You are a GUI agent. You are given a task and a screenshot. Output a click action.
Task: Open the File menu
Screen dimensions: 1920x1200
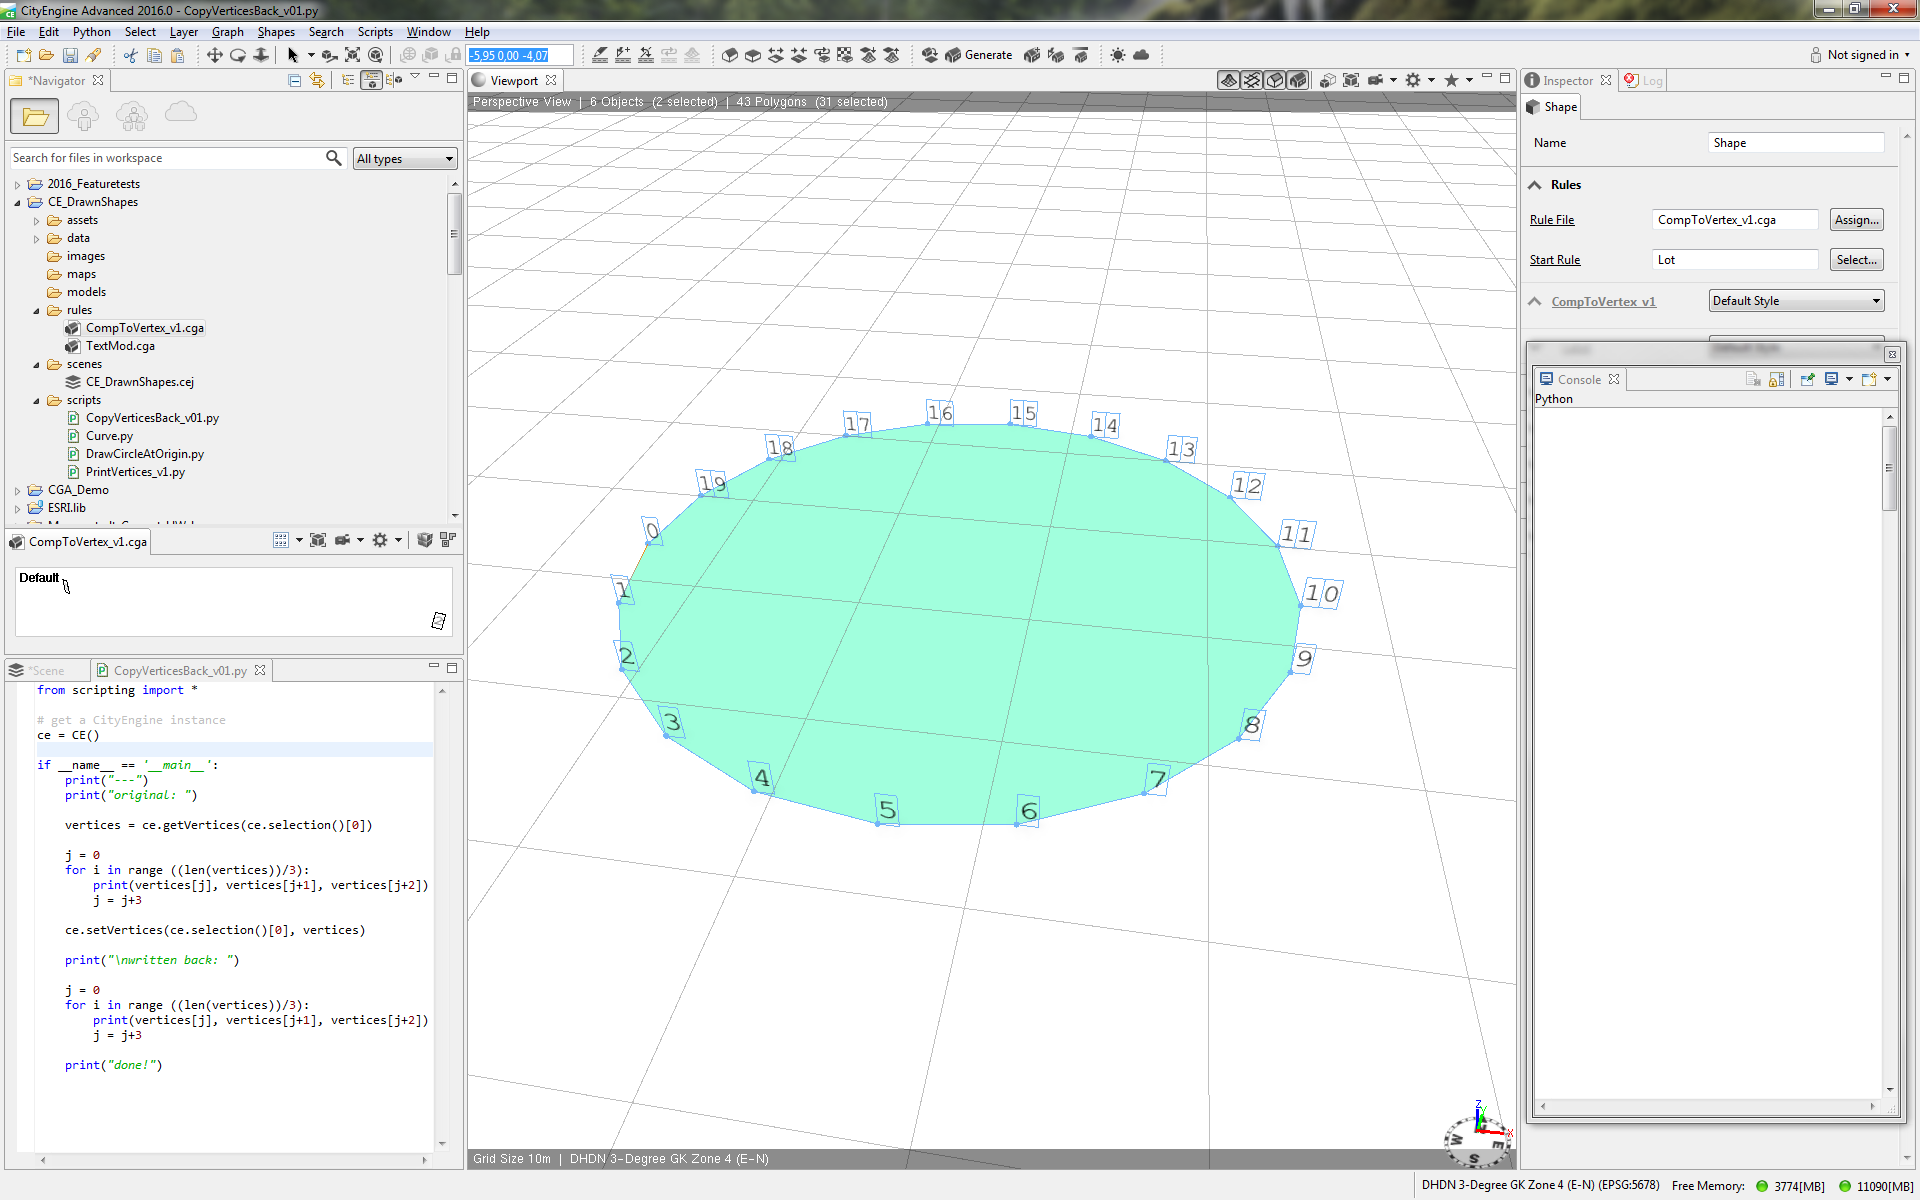click(16, 32)
